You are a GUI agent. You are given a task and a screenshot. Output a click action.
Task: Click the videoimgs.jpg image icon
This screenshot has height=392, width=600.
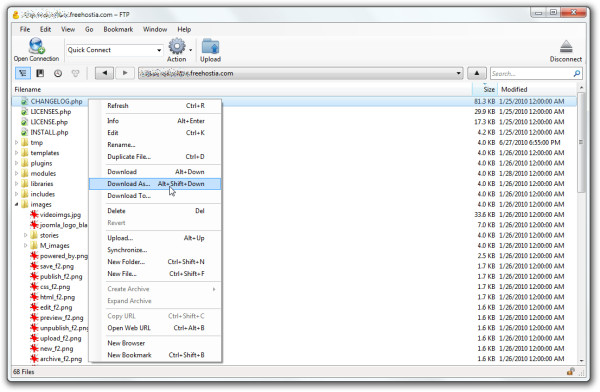[x=34, y=215]
